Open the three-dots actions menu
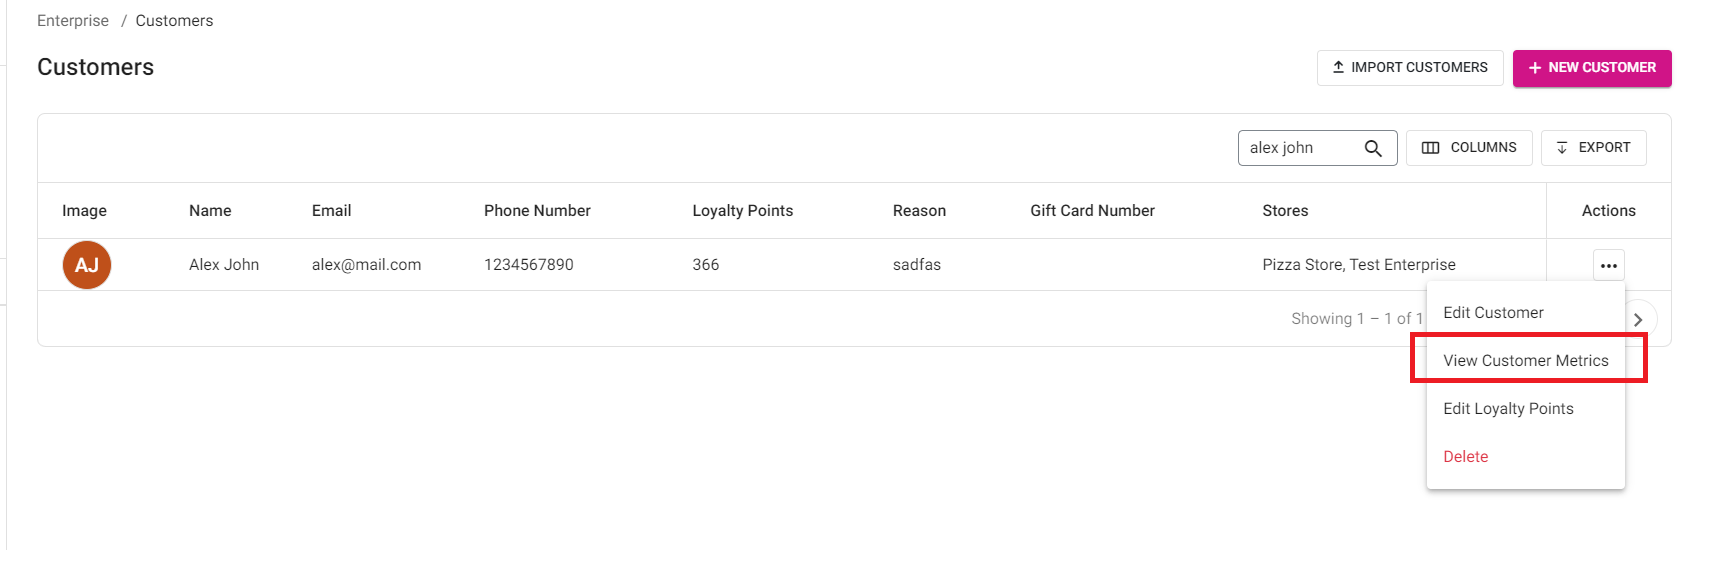Image resolution: width=1716 pixels, height=562 pixels. 1608,265
